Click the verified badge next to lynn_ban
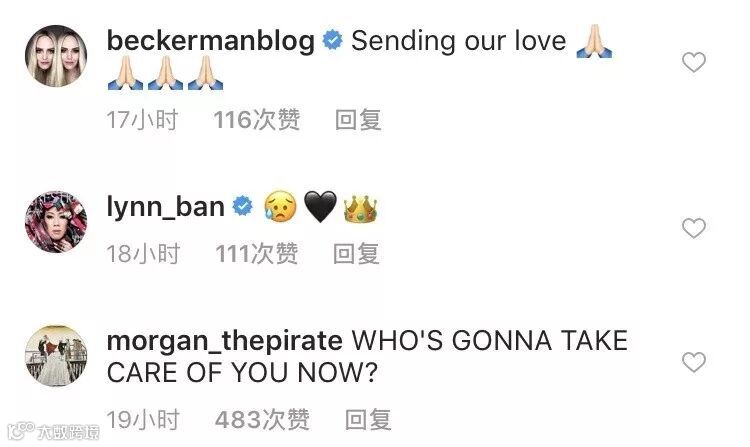 click(243, 206)
